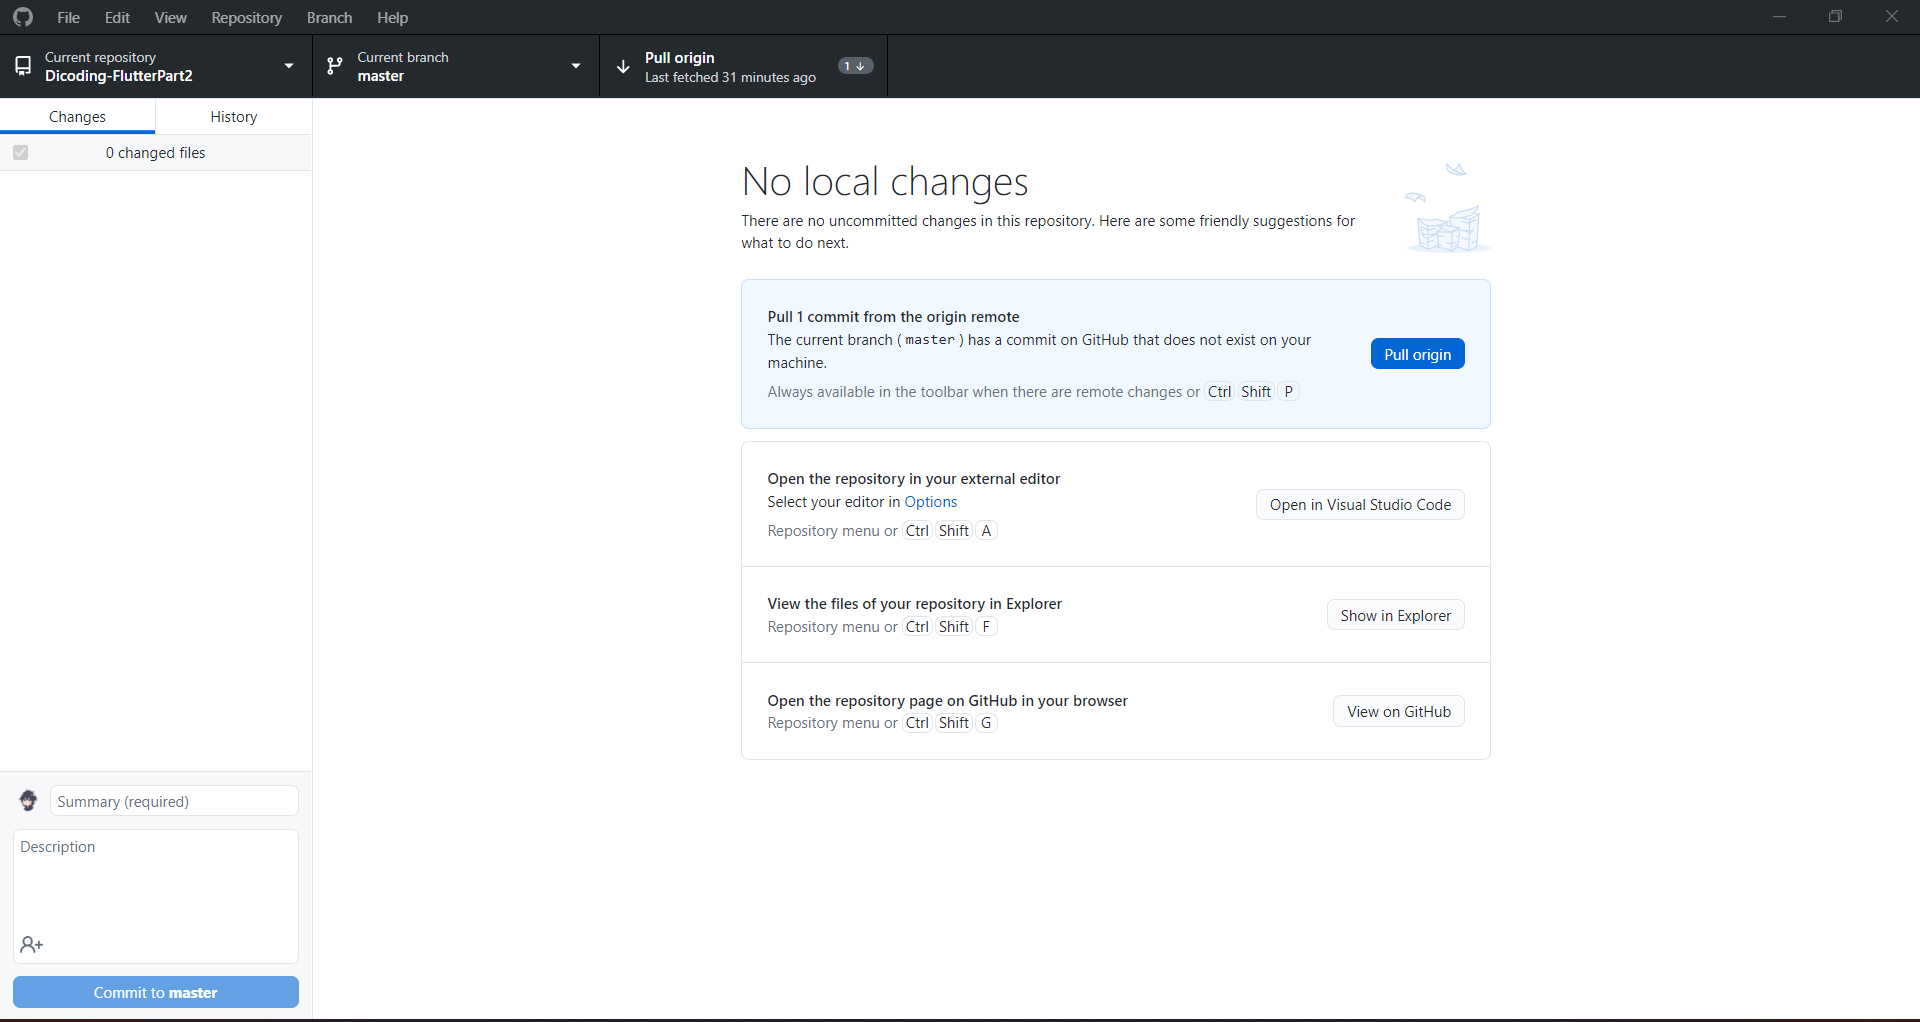This screenshot has width=1920, height=1022.
Task: Click the Pull origin down-arrow icon
Action: click(622, 66)
